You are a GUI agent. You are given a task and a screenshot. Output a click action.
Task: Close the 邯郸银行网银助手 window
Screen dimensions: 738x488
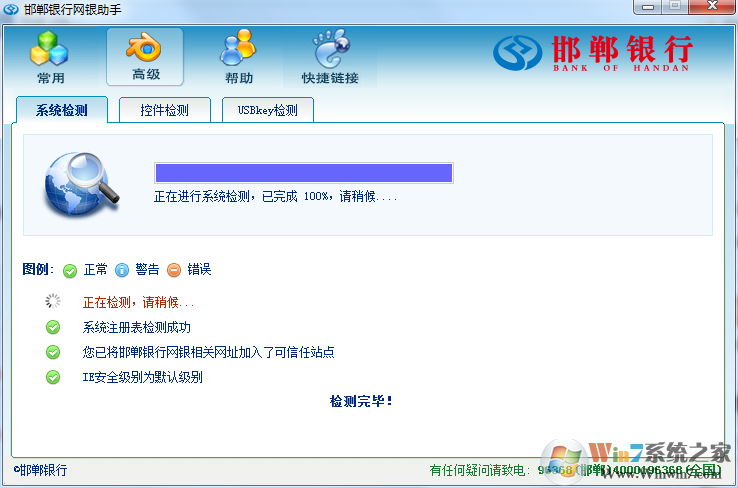[712, 6]
